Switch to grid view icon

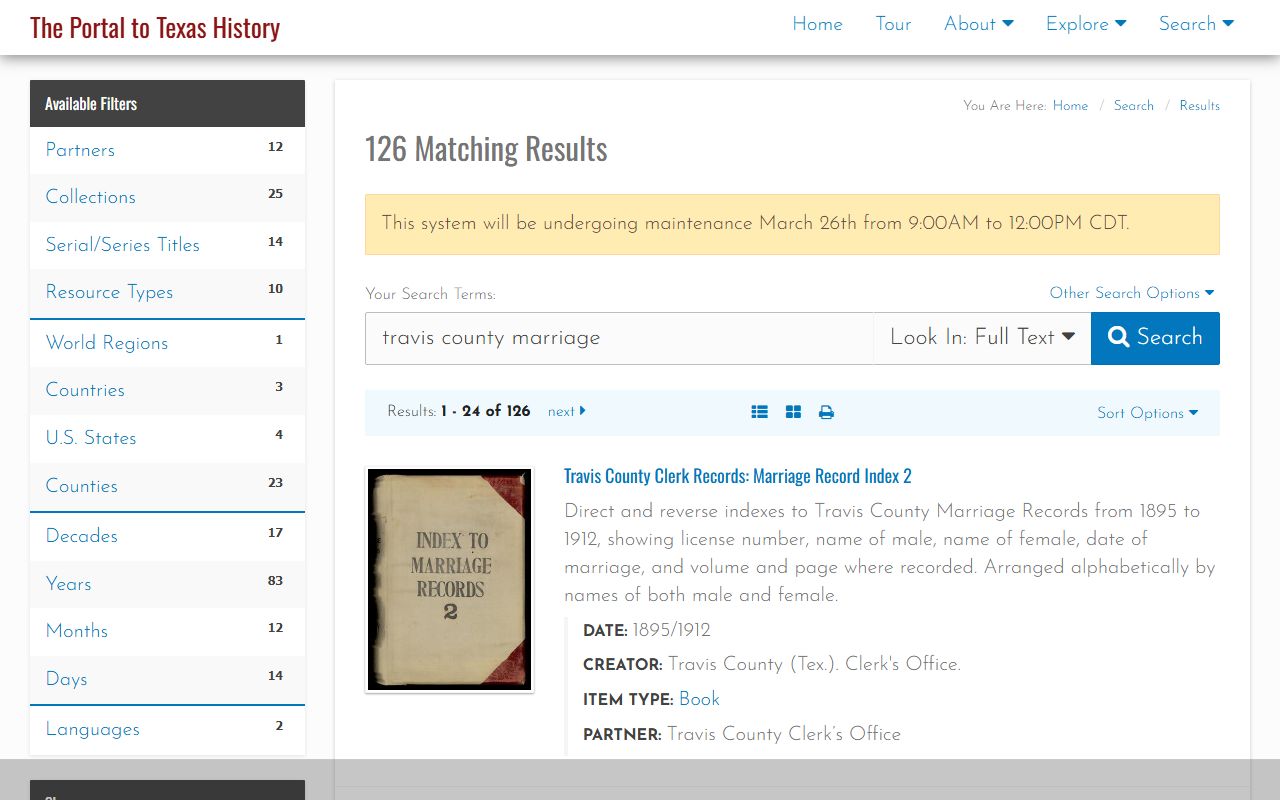tap(793, 412)
